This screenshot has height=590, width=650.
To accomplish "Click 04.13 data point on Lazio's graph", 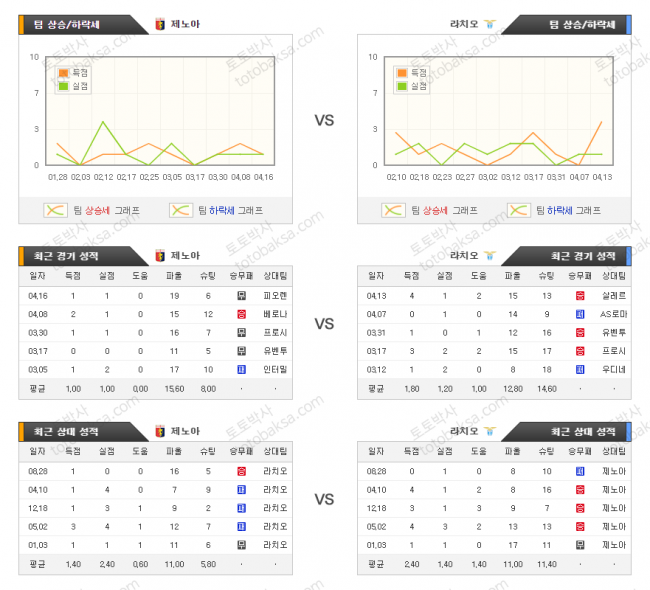I will click(601, 122).
